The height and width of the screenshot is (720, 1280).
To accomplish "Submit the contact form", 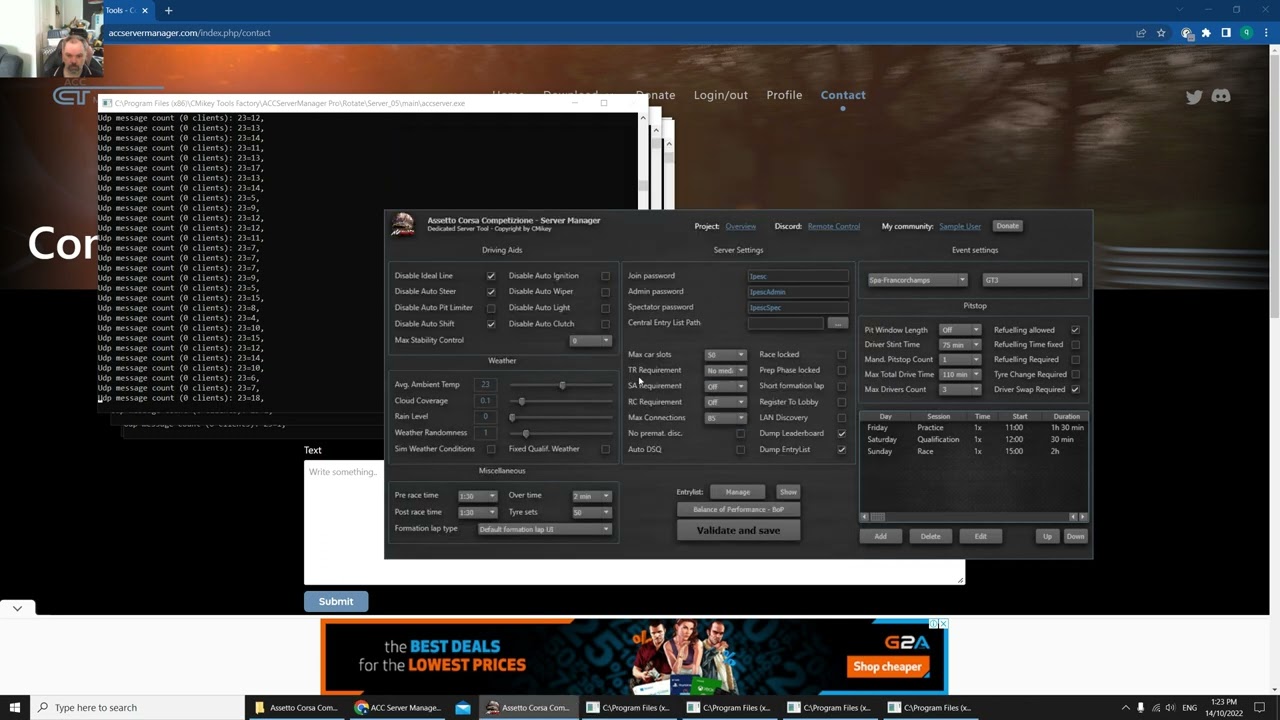I will pyautogui.click(x=336, y=601).
